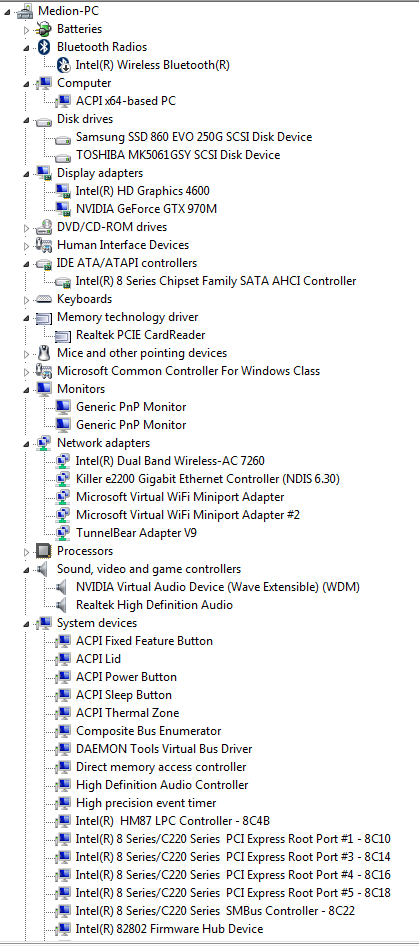Image resolution: width=419 pixels, height=946 pixels.
Task: Select ACPI Fixed Feature Button
Action: [144, 641]
